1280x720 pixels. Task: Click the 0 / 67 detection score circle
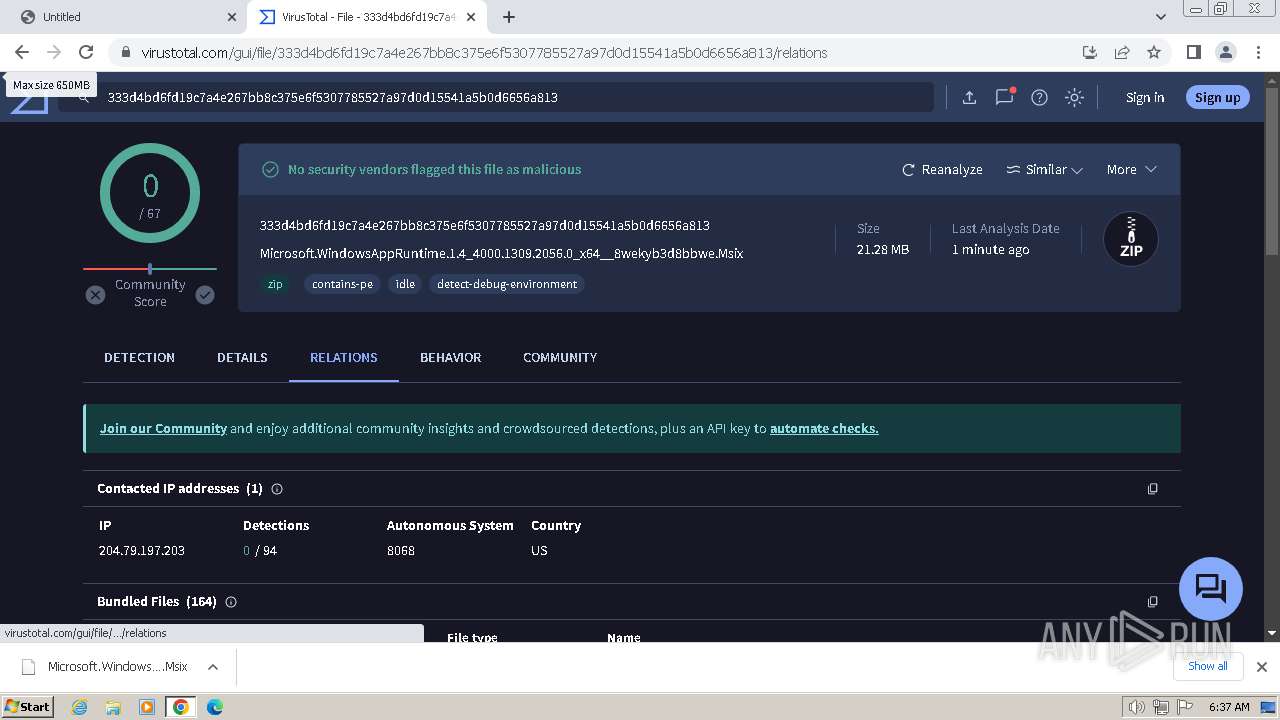tap(150, 193)
